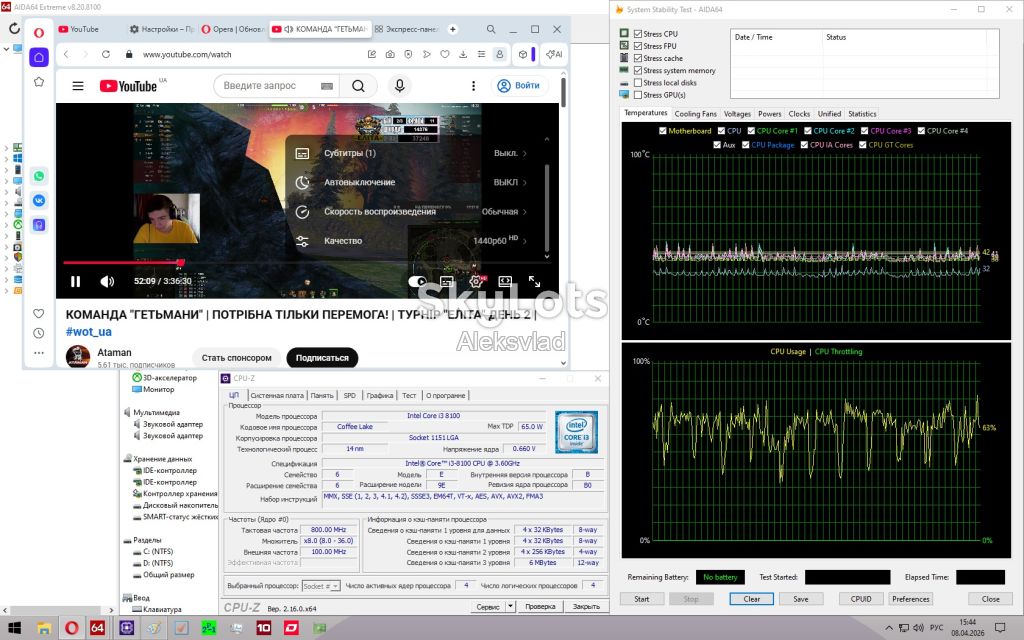
Task: Open the VK sidebar messenger
Action: (x=39, y=200)
